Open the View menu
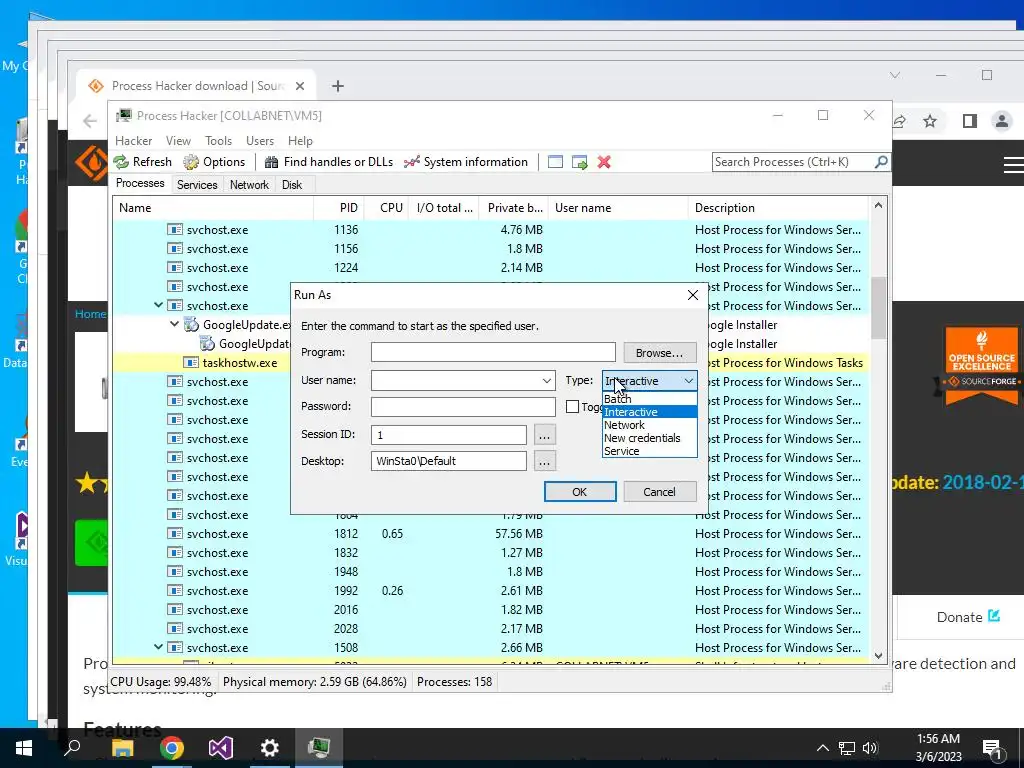The width and height of the screenshot is (1024, 768). (x=178, y=141)
